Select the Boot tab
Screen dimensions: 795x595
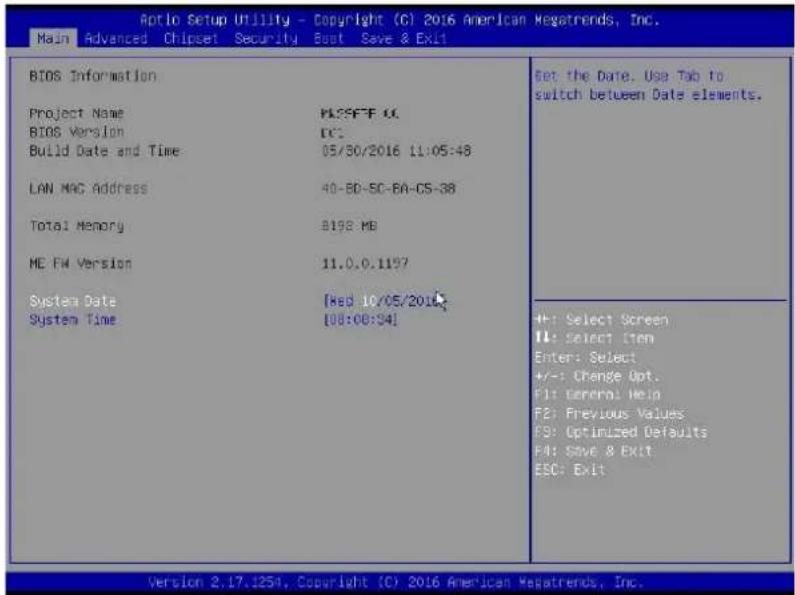click(329, 39)
